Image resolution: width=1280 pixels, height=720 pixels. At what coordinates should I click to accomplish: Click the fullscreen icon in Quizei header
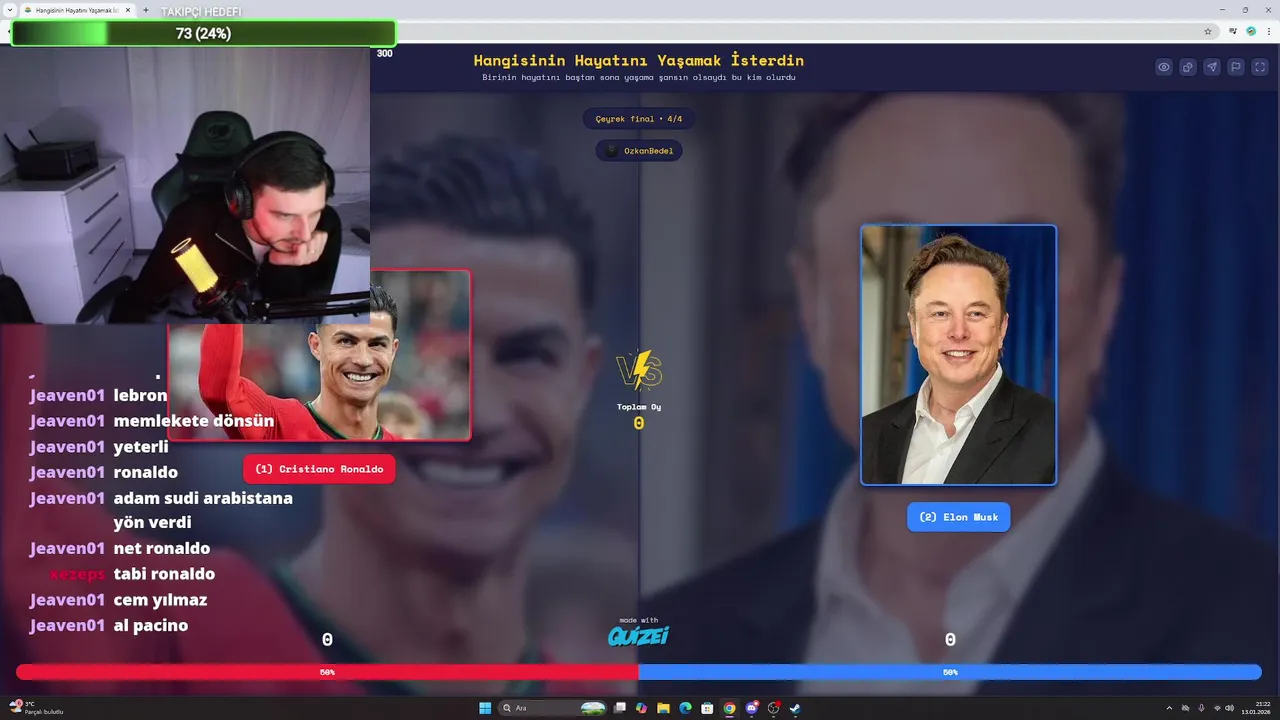click(x=1260, y=67)
